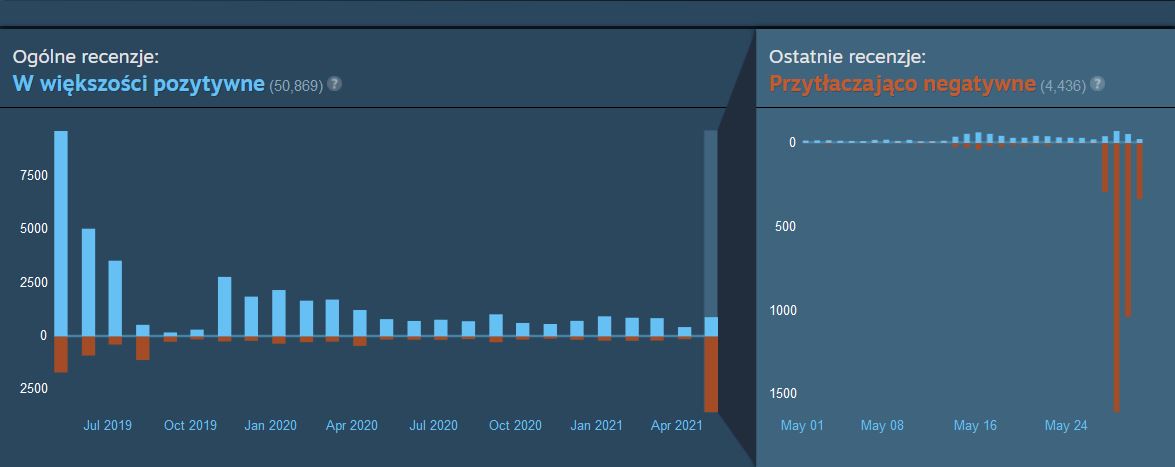The image size is (1175, 467).
Task: Open the 'Przytłaczająco negatywne' review summary
Action: point(902,84)
